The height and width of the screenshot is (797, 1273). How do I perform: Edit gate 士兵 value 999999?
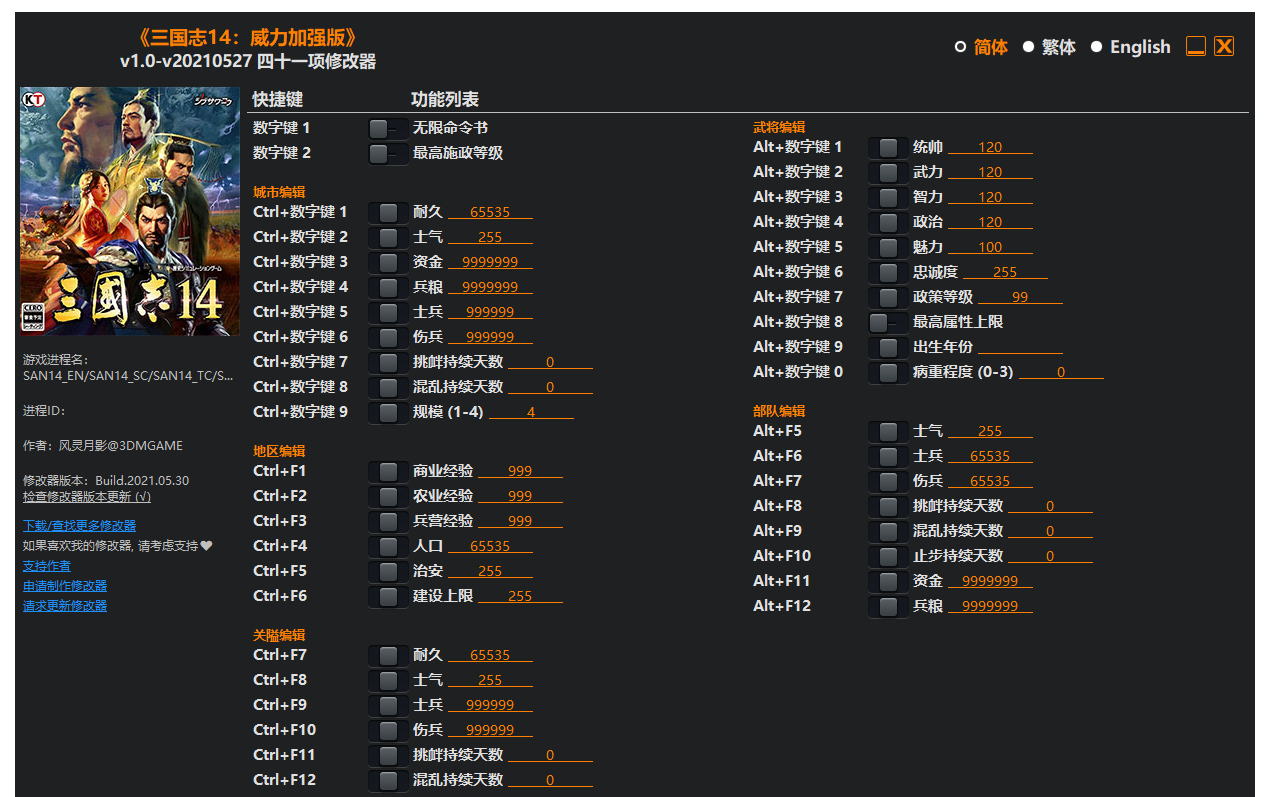click(x=490, y=705)
